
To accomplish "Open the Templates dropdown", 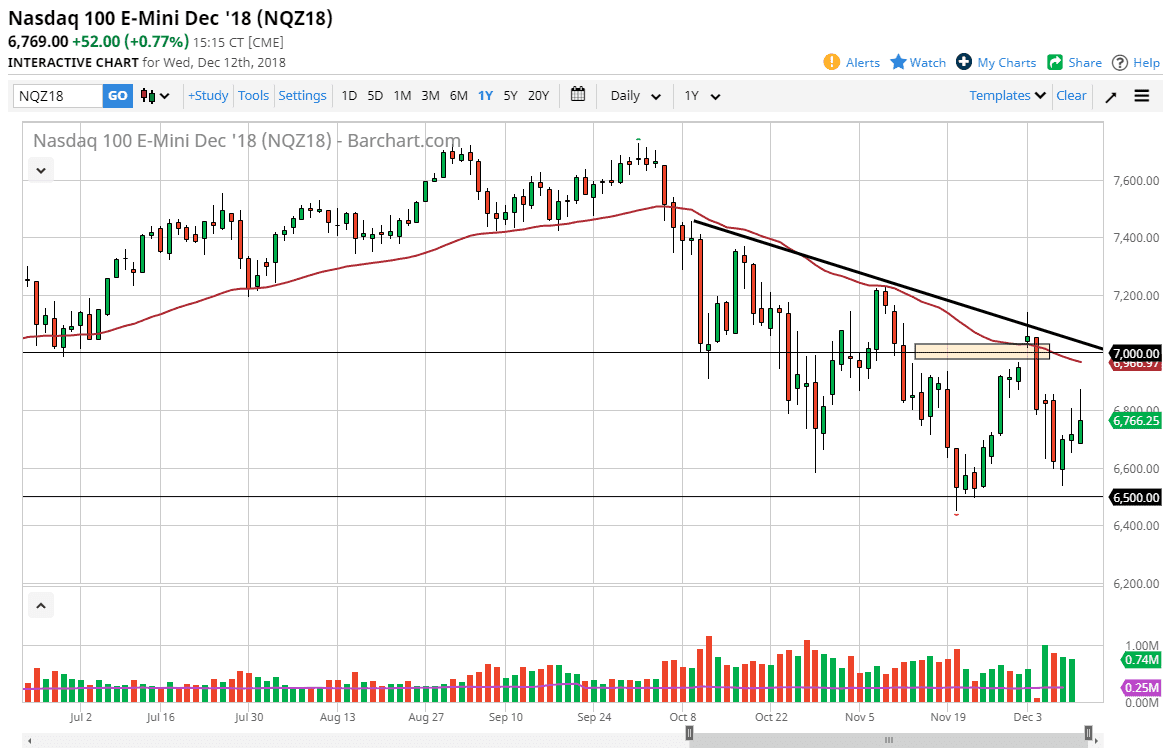I will point(1006,95).
